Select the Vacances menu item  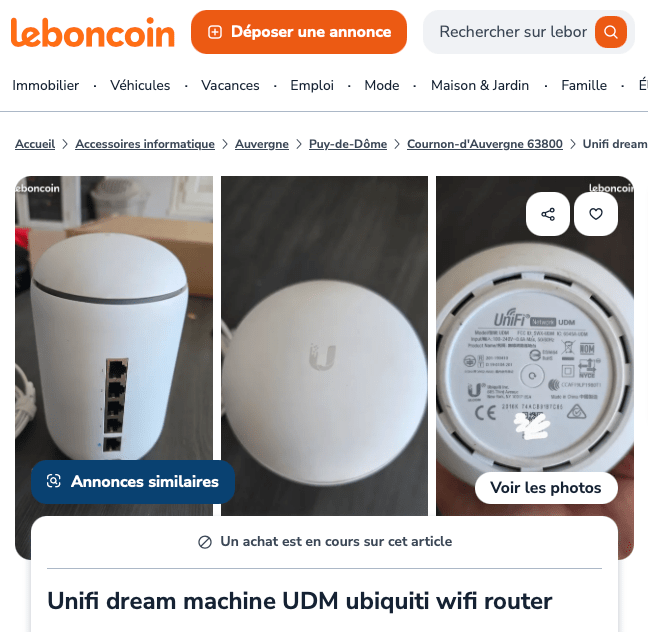[x=230, y=85]
